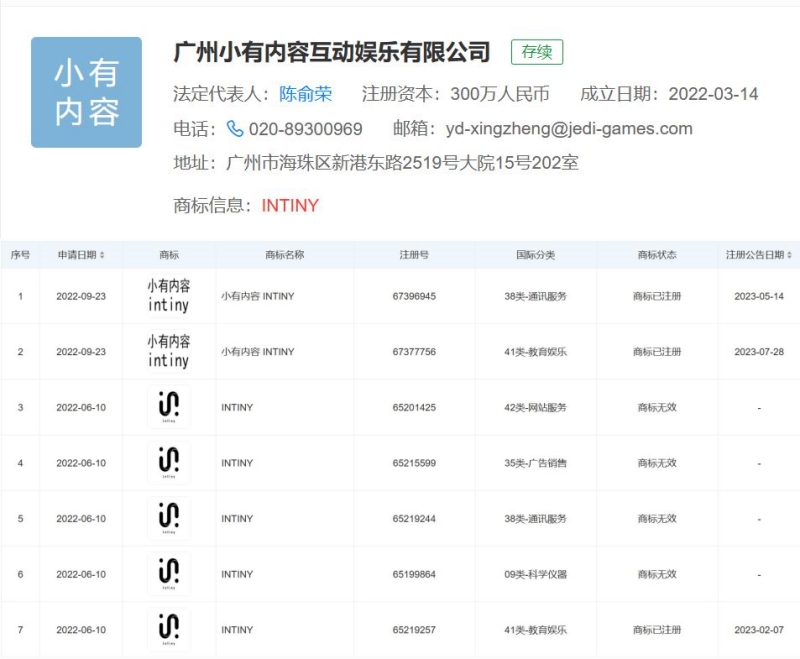Click 09类-科学仪器 classification cell
Screen dimensions: 800x659
[535, 574]
